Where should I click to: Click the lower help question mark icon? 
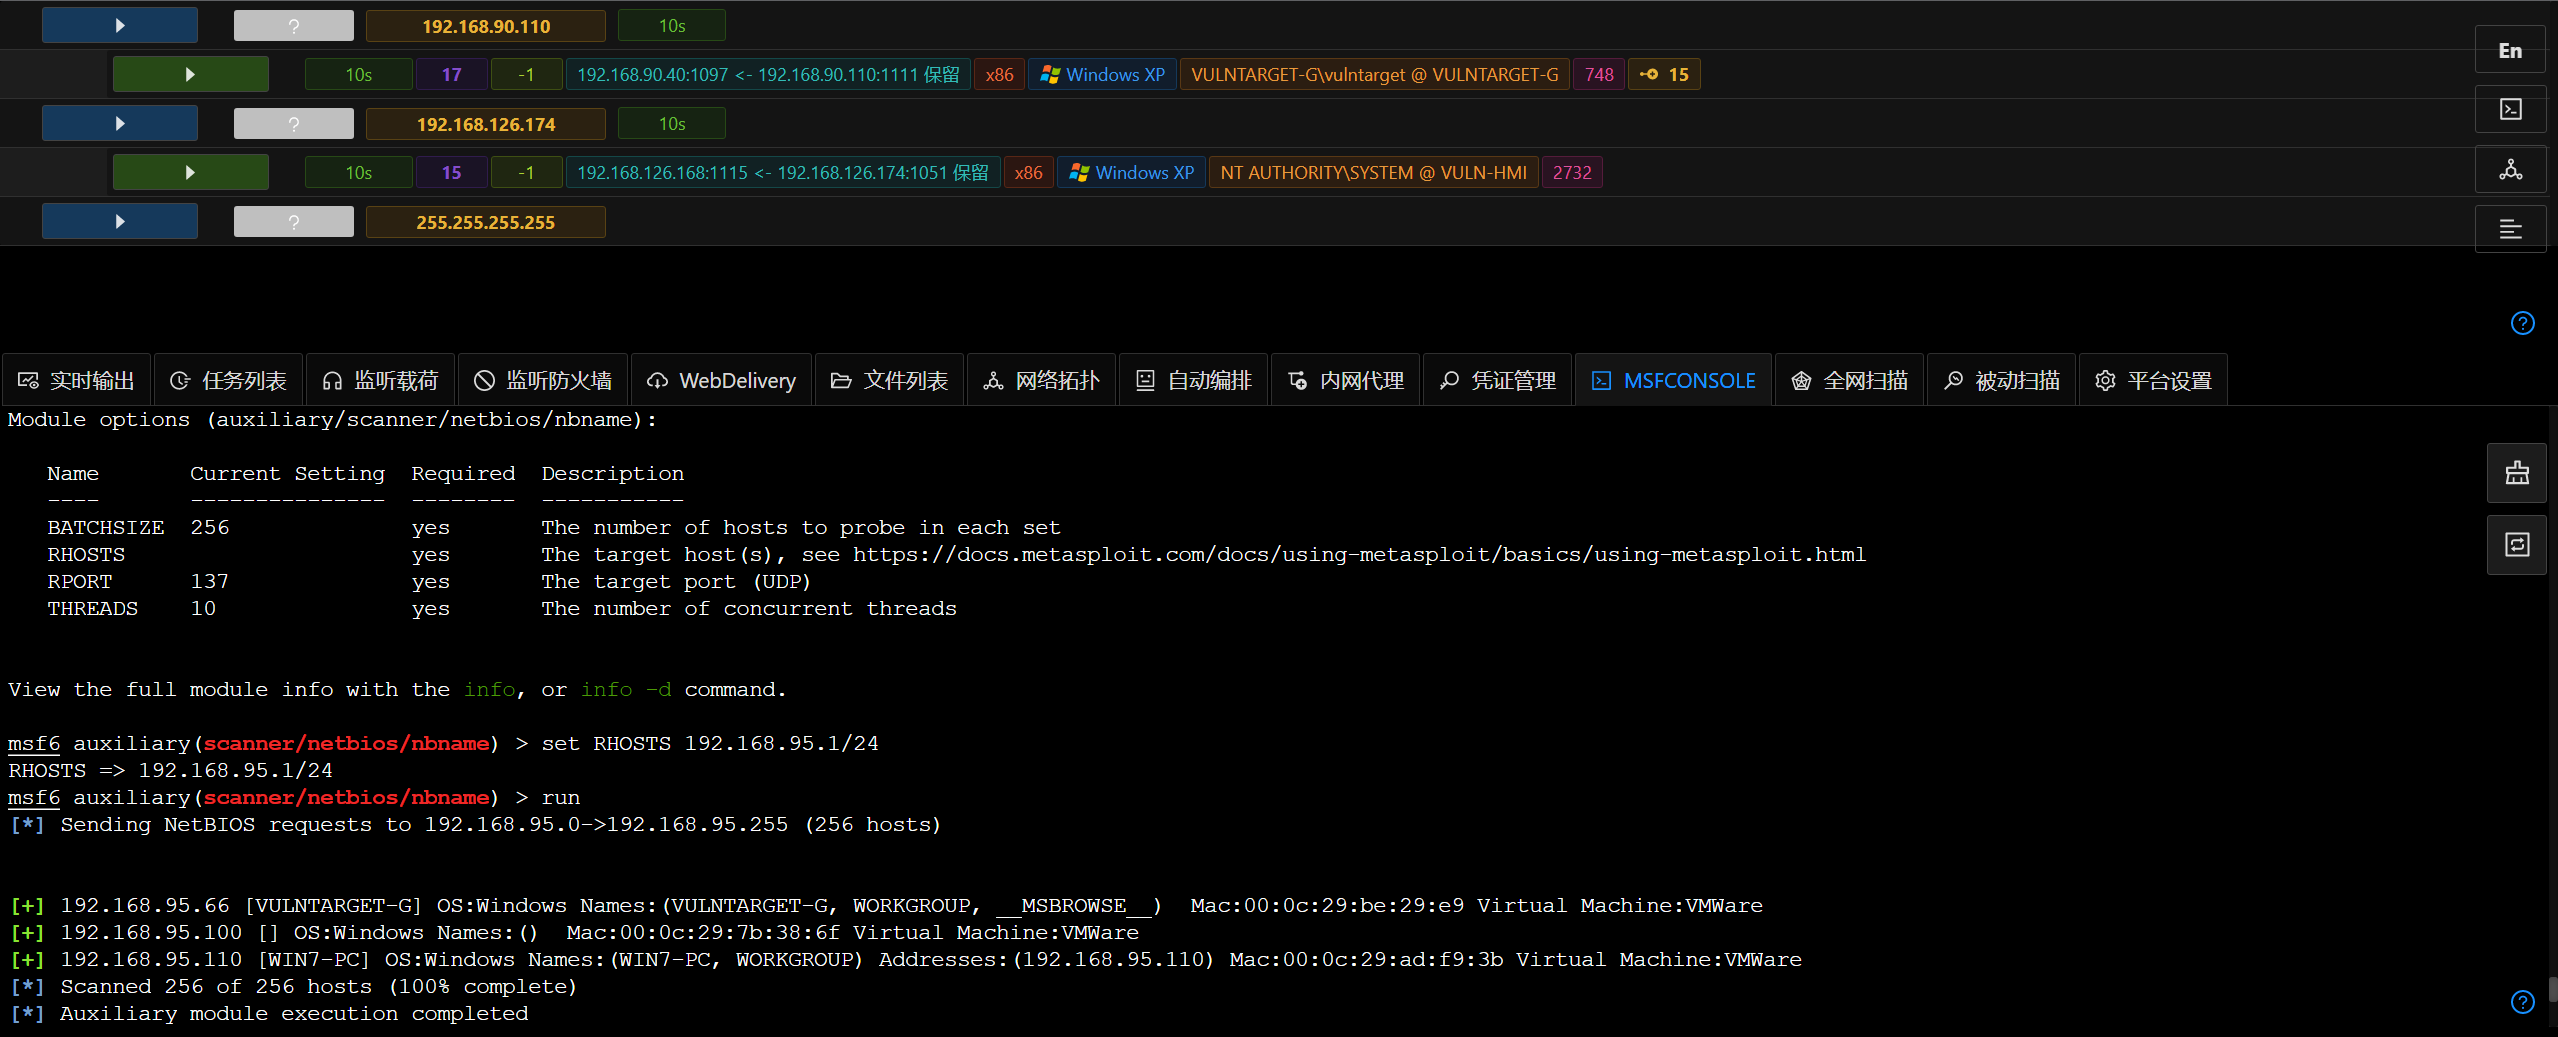point(2523,1002)
